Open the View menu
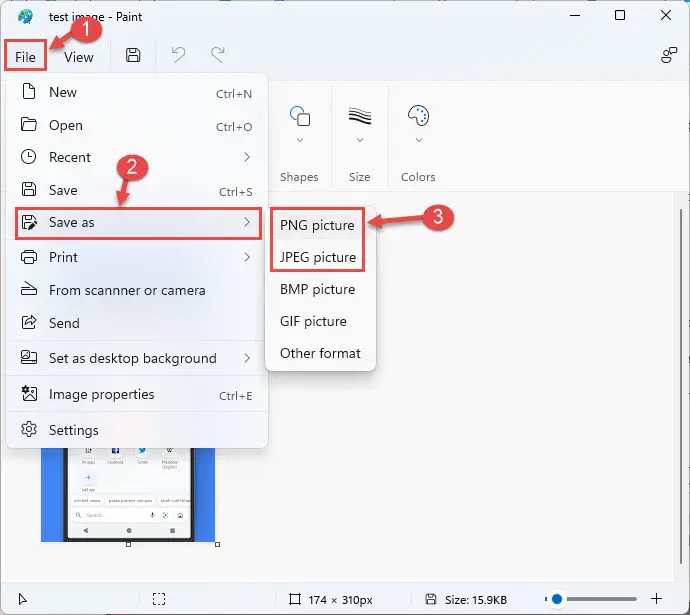Viewport: 690px width, 615px height. (x=79, y=57)
